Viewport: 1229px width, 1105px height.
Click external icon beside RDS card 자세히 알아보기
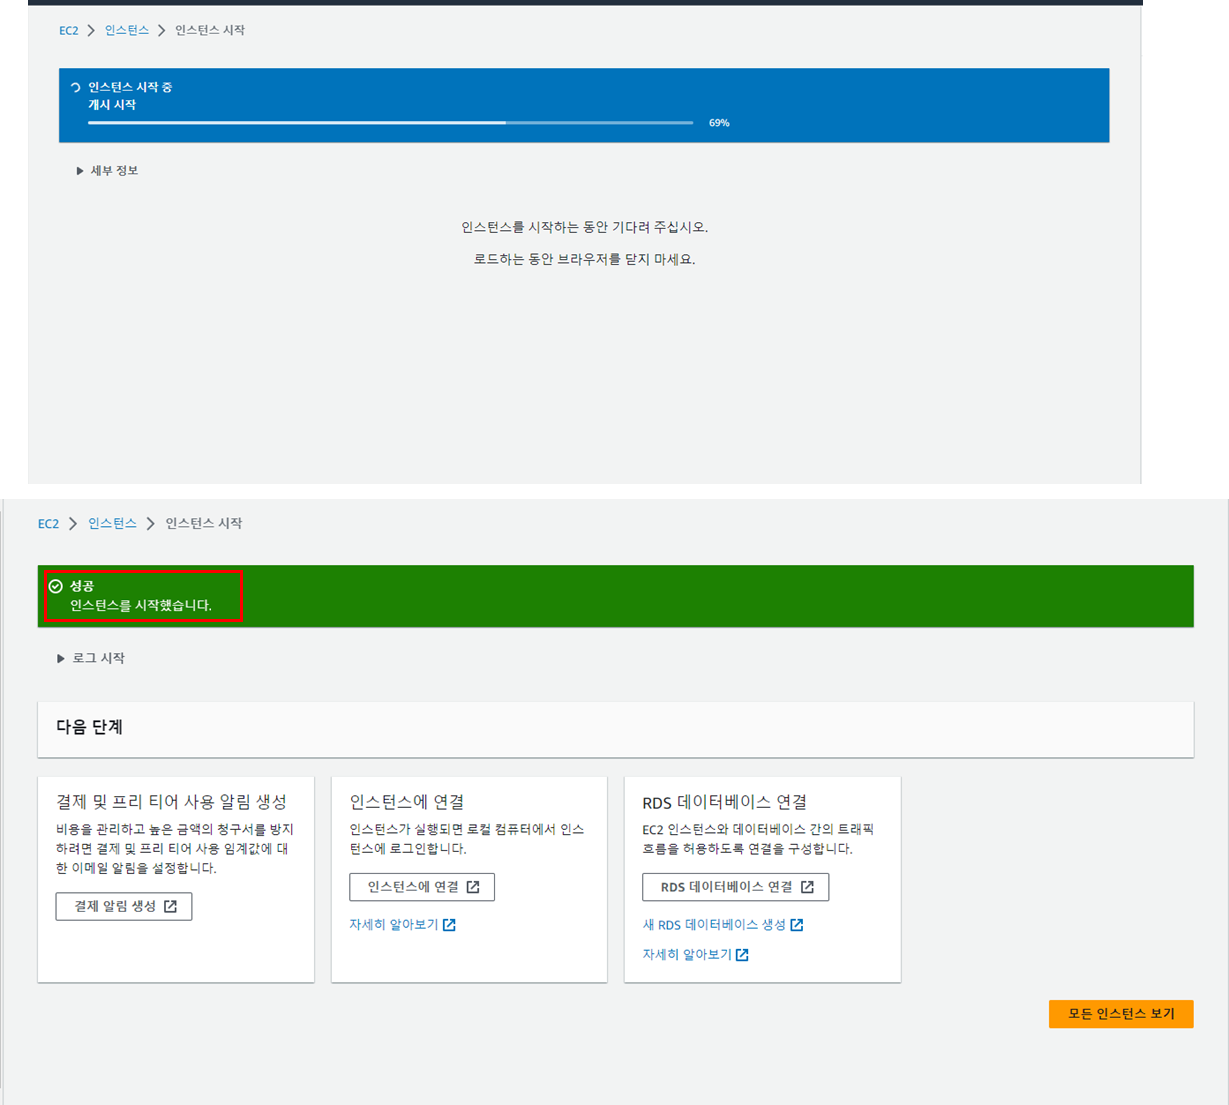point(742,955)
